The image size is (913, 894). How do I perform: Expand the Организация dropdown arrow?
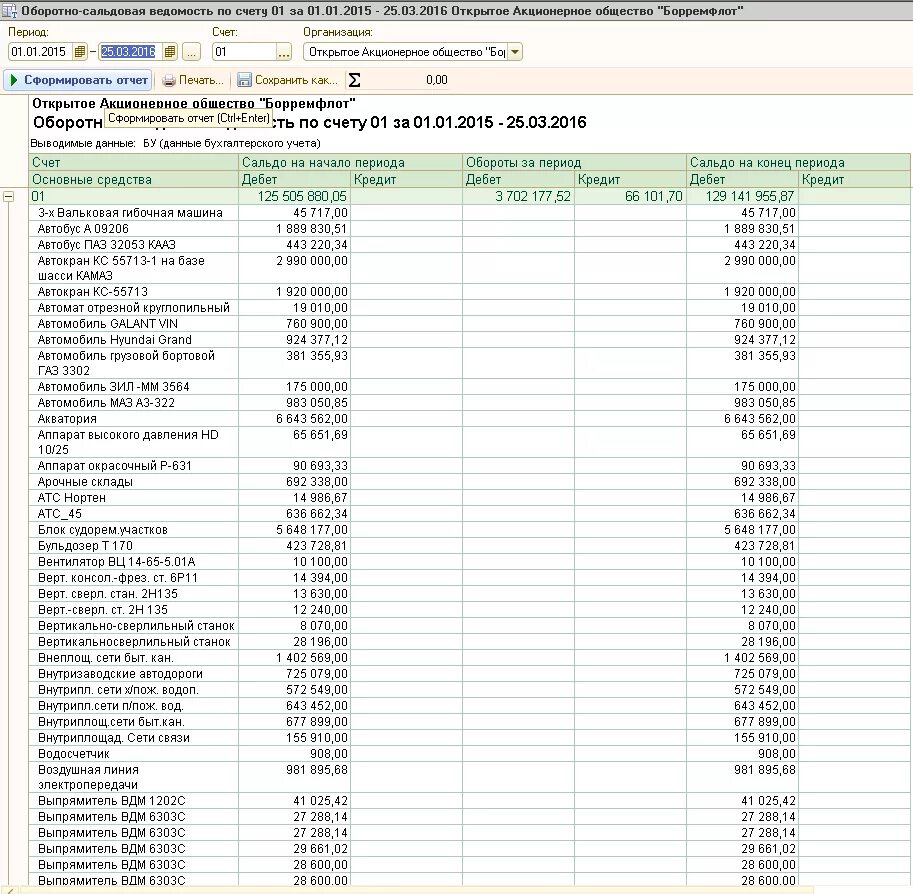click(x=515, y=52)
